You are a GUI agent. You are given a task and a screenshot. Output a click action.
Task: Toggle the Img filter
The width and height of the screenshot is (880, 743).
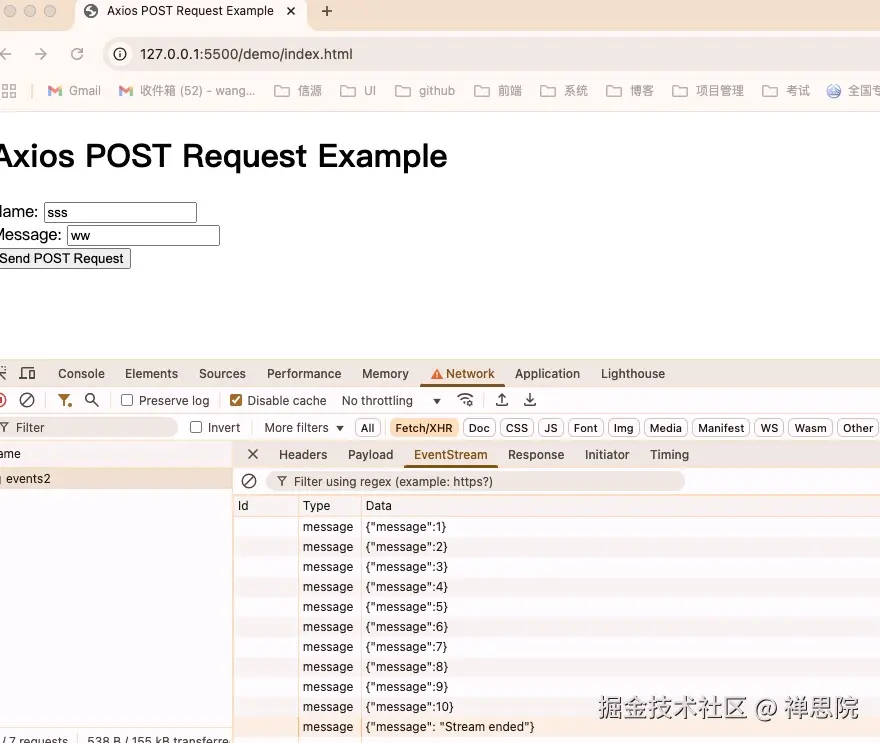[x=623, y=428]
